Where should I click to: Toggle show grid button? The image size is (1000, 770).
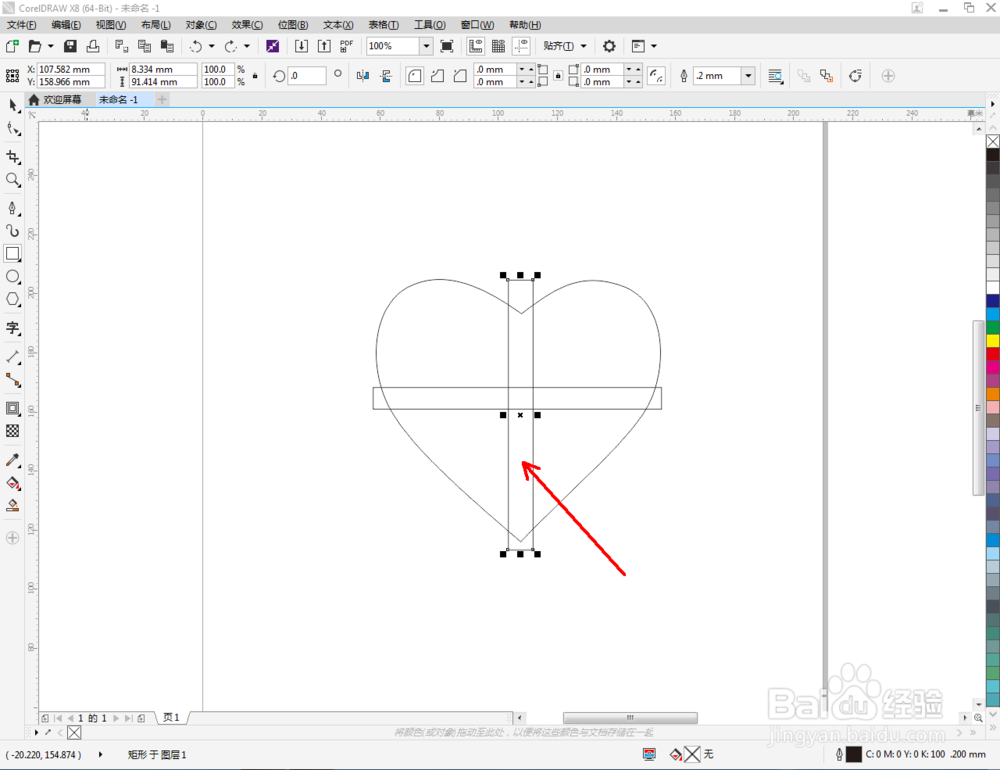click(x=499, y=46)
